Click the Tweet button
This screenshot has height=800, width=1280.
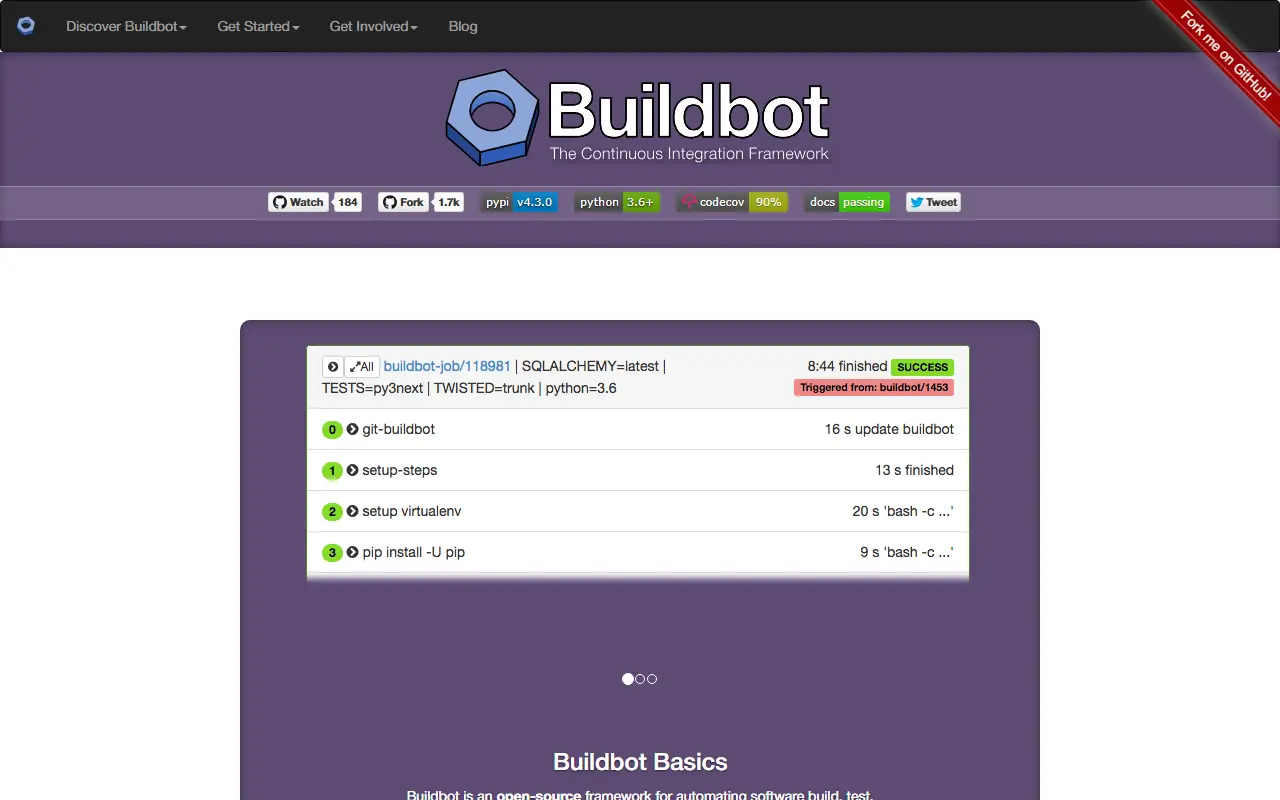point(933,202)
